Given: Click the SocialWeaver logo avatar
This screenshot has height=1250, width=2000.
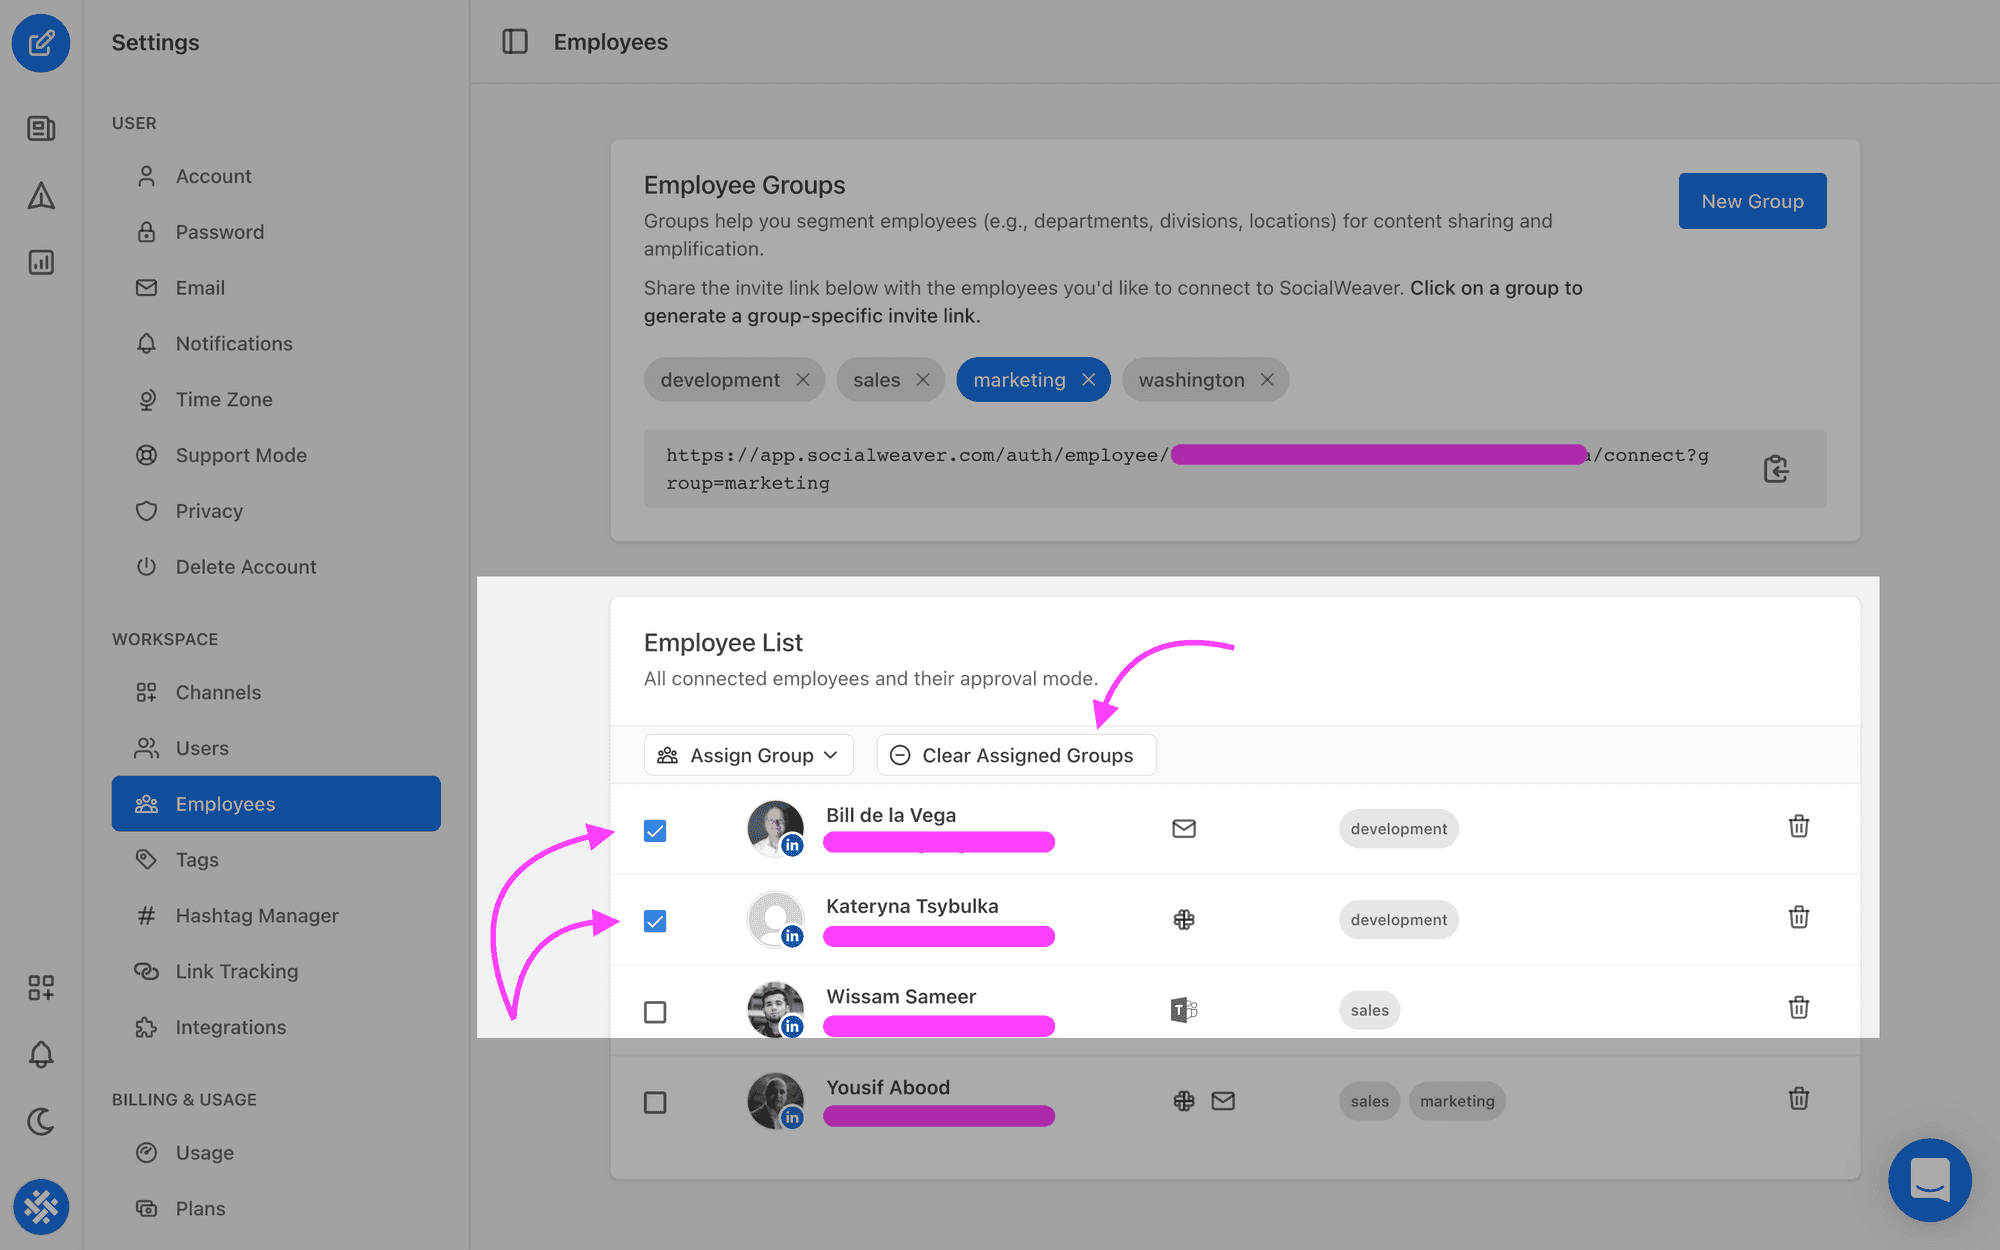Looking at the screenshot, I should click(41, 1206).
